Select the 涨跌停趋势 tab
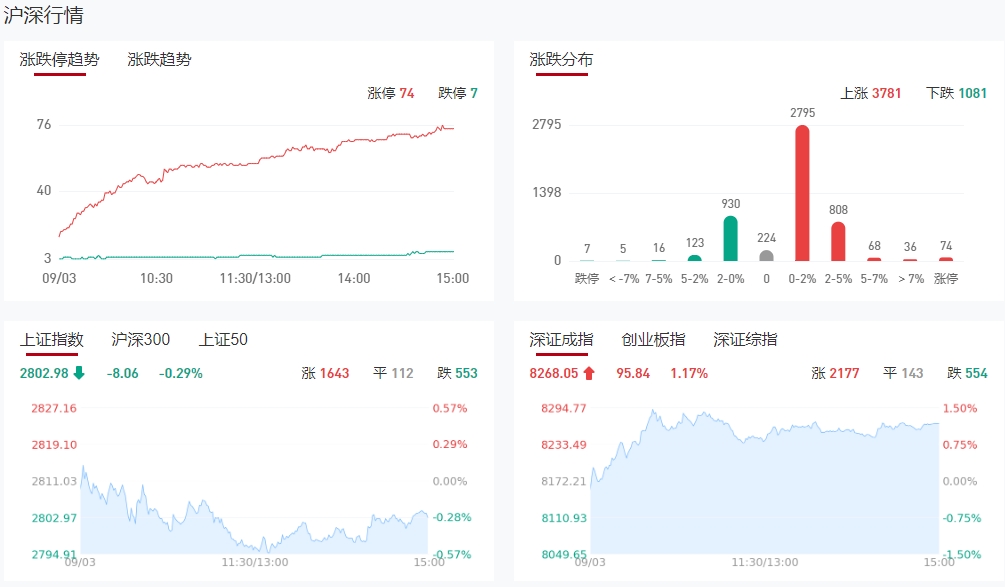 coord(59,59)
